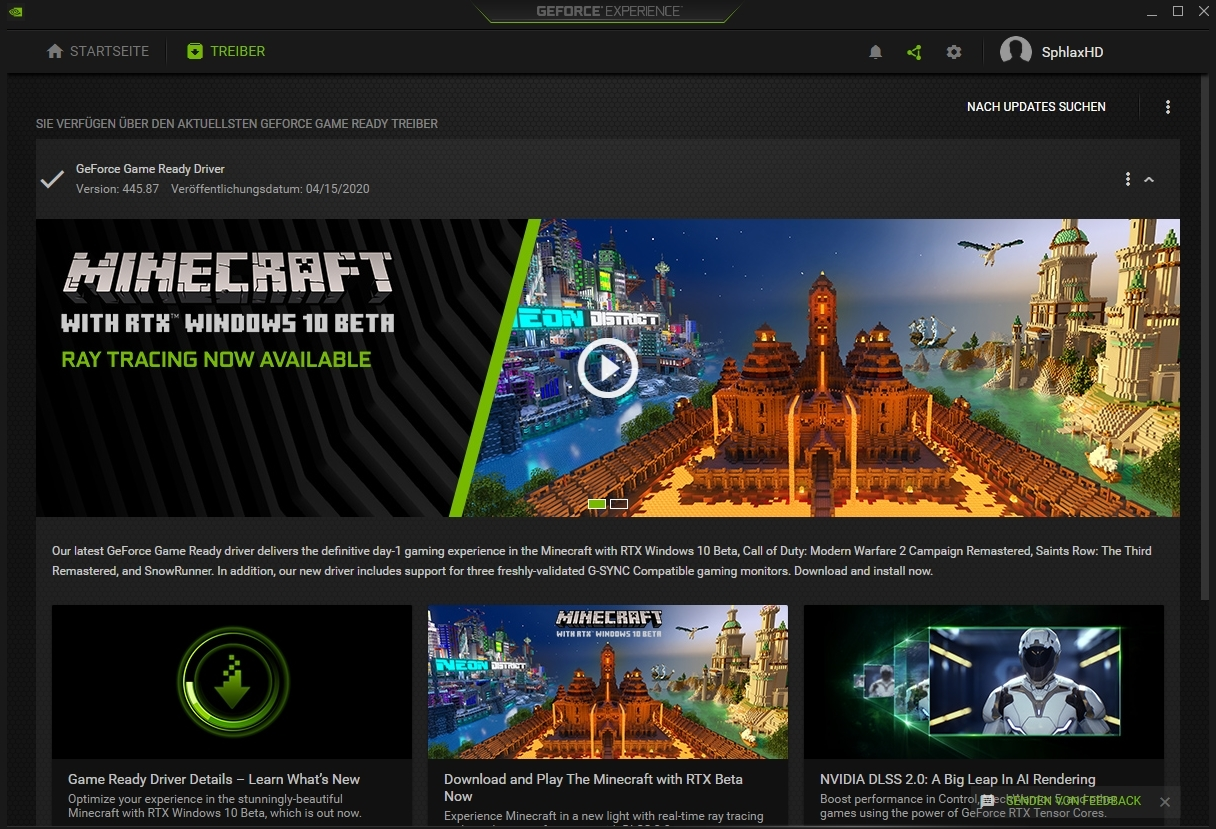The width and height of the screenshot is (1216, 829).
Task: Click Nach Updates Suchen
Action: (1036, 107)
